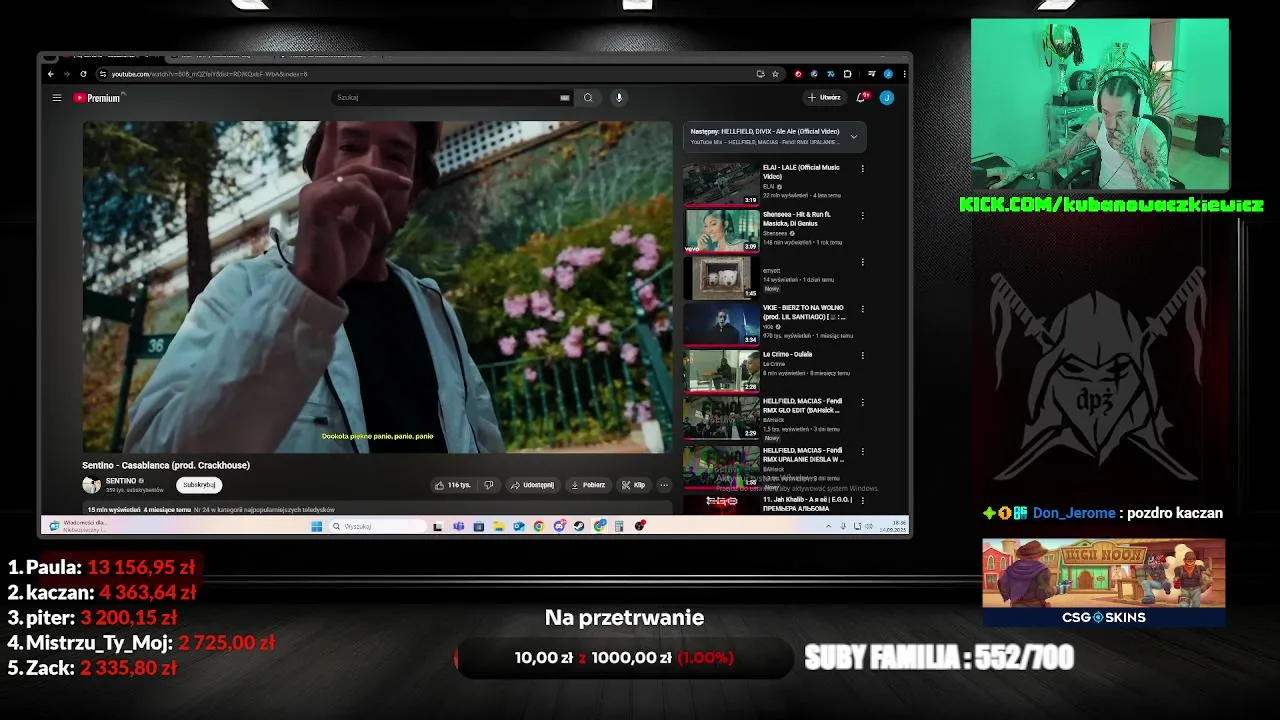This screenshot has height=720, width=1280.
Task: Click chat username Don_Jerome
Action: [x=1074, y=513]
